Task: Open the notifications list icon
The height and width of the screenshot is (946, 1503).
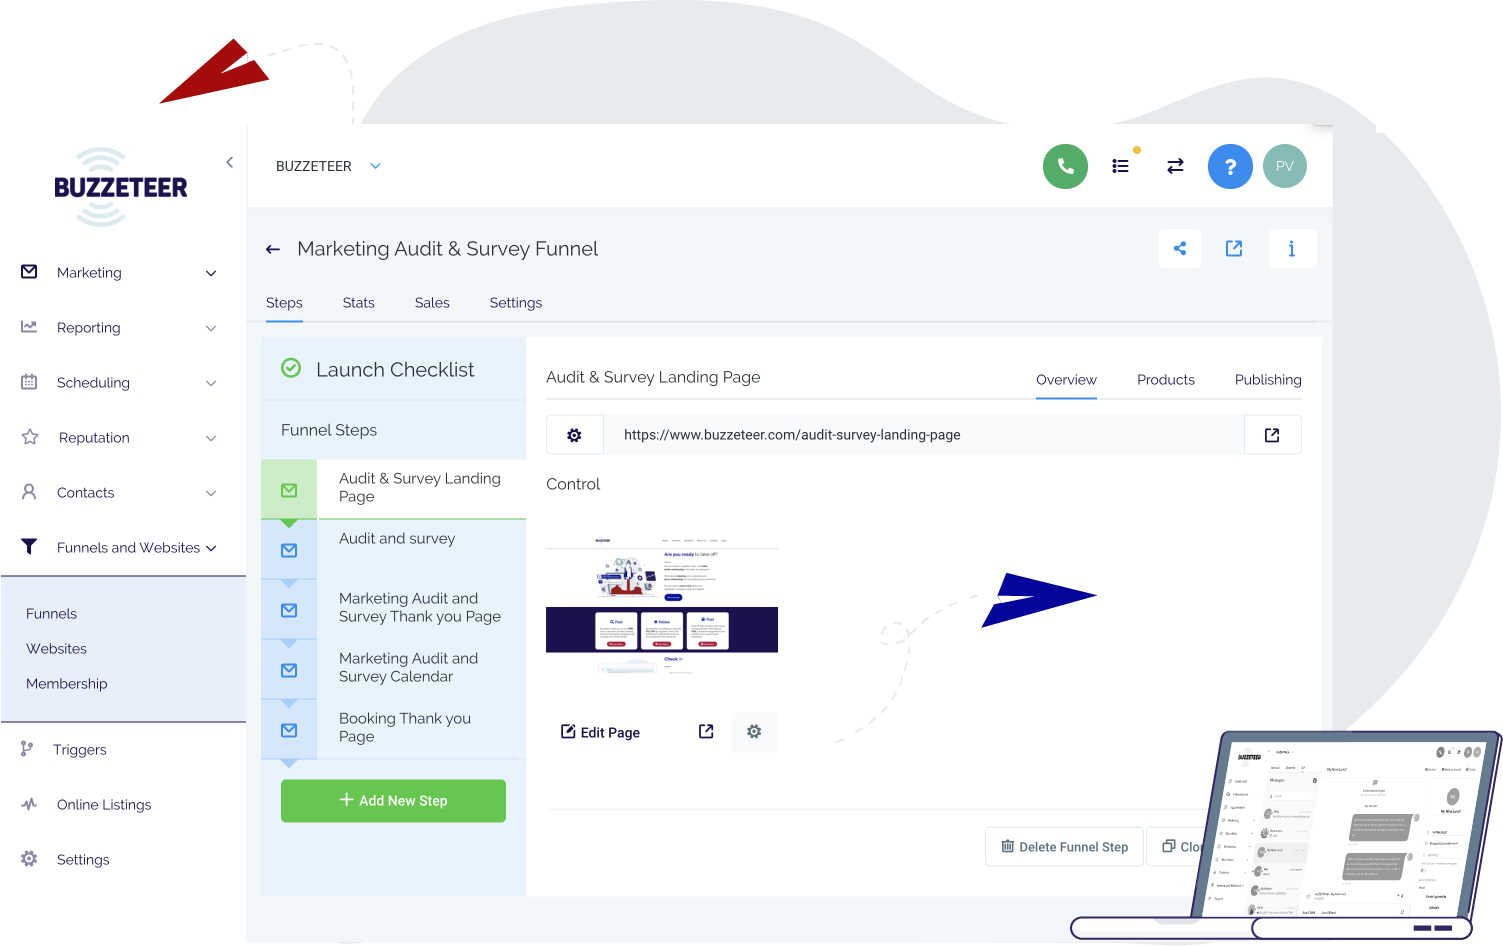Action: [x=1120, y=166]
